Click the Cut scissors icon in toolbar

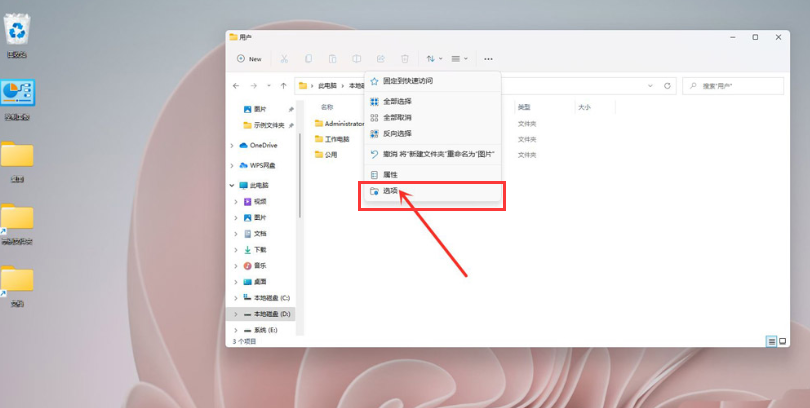pyautogui.click(x=284, y=59)
